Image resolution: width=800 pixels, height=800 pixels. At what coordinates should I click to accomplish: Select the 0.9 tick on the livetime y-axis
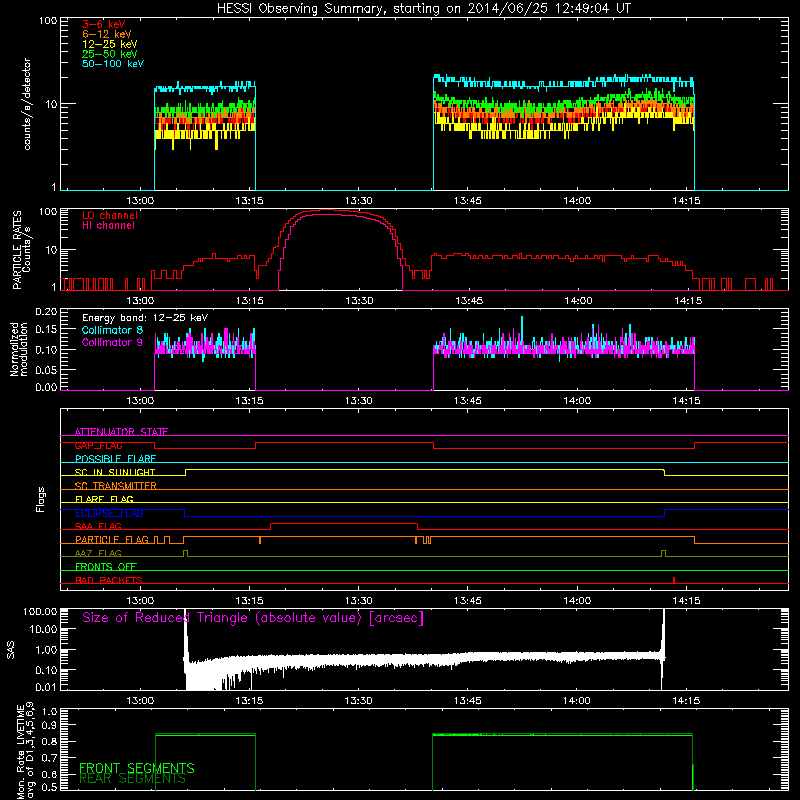(x=49, y=726)
